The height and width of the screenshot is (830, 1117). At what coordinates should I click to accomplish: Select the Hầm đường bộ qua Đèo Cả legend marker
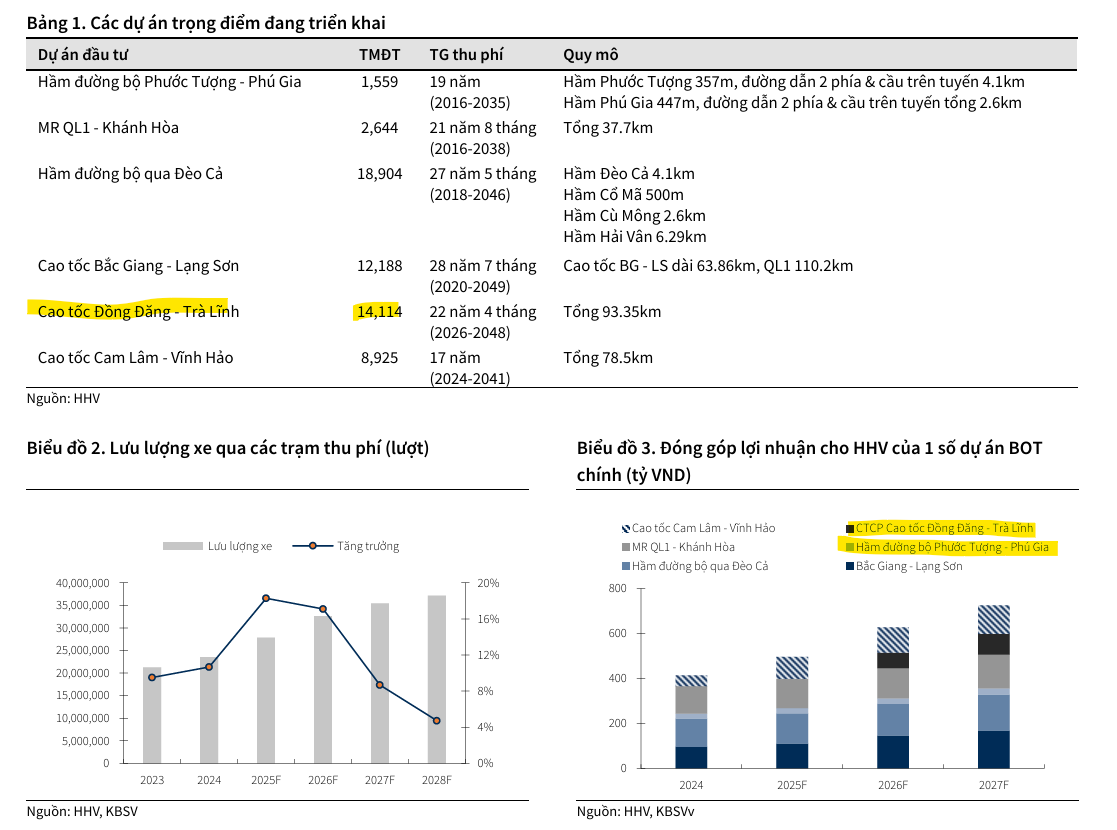point(625,566)
